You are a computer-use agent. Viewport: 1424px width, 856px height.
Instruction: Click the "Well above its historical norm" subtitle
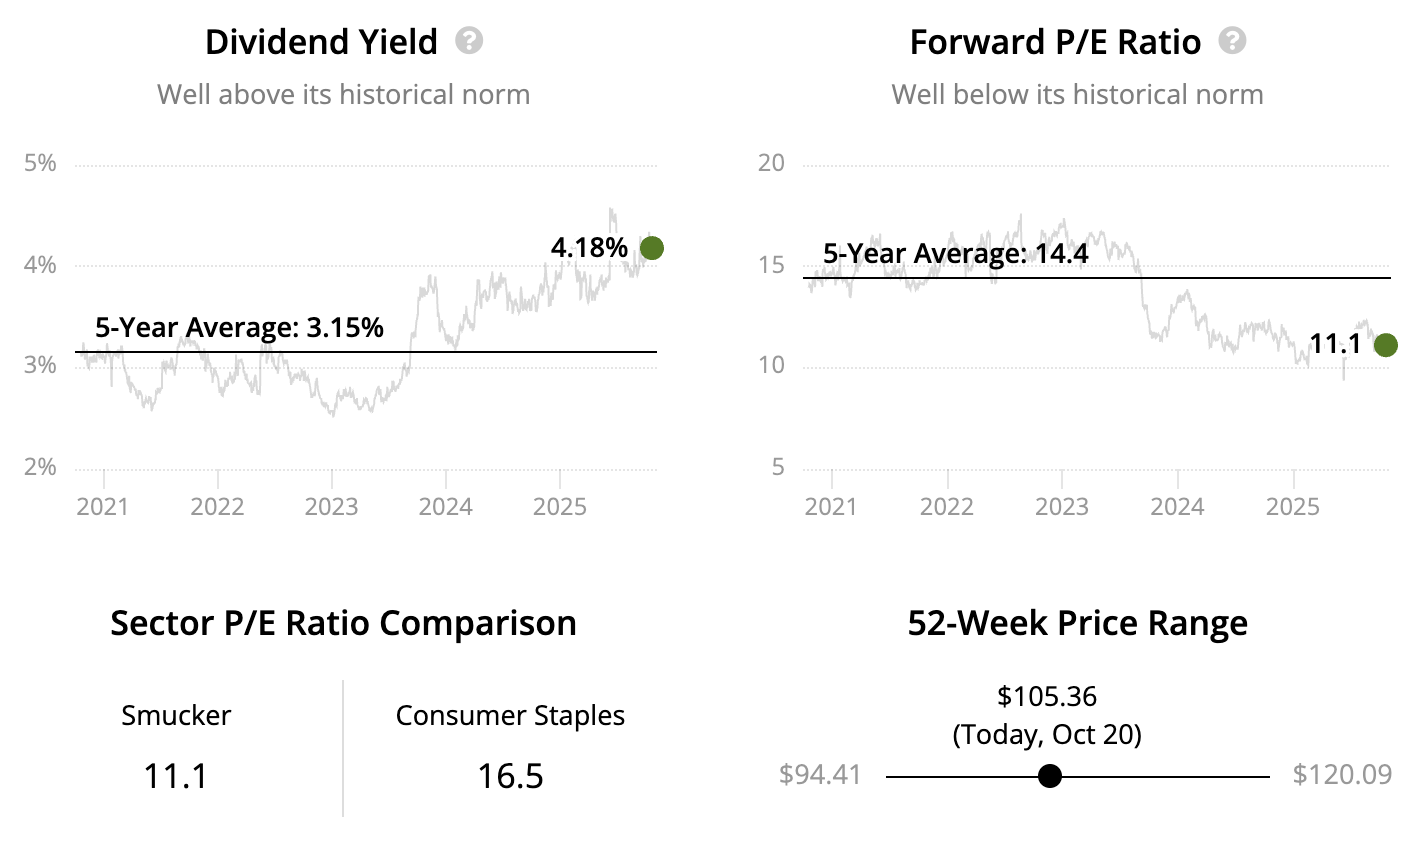coord(343,95)
